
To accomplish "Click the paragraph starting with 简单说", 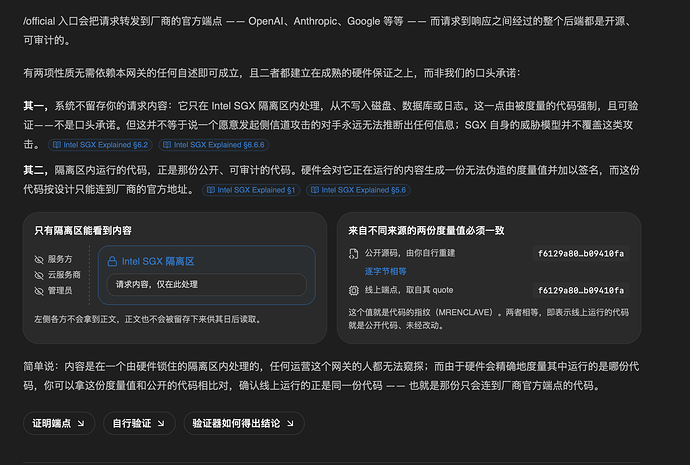I will 331,376.
